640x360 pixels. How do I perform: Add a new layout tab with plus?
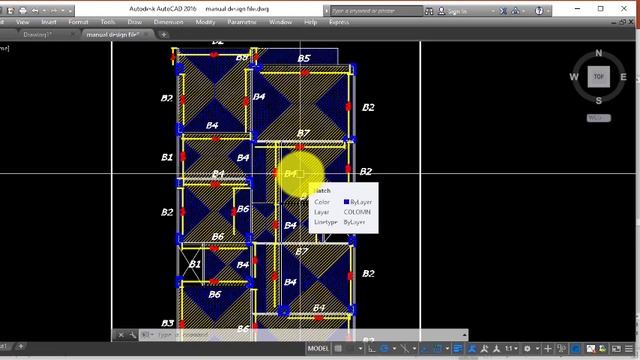(x=20, y=346)
